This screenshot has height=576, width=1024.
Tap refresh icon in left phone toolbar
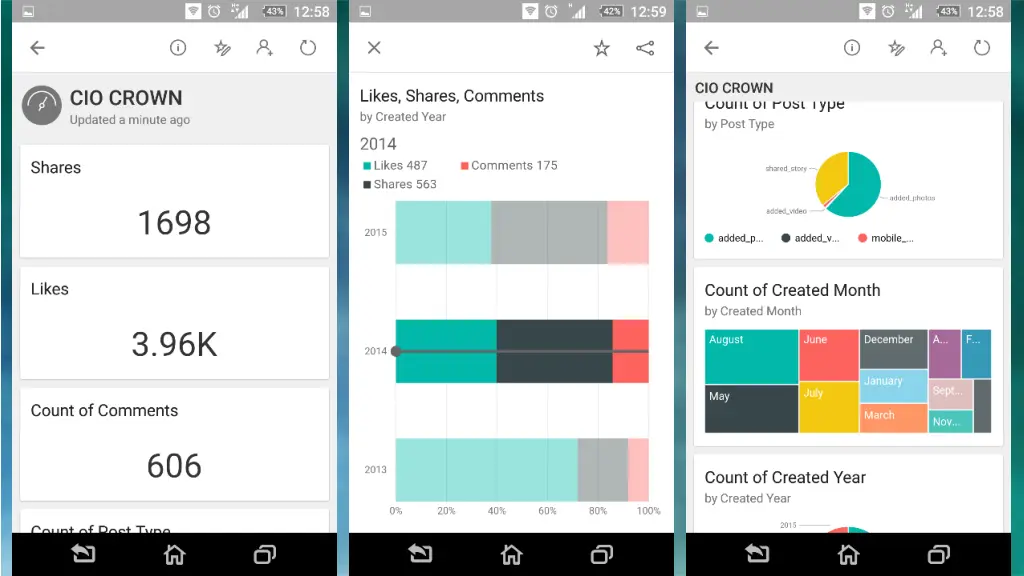click(x=308, y=48)
